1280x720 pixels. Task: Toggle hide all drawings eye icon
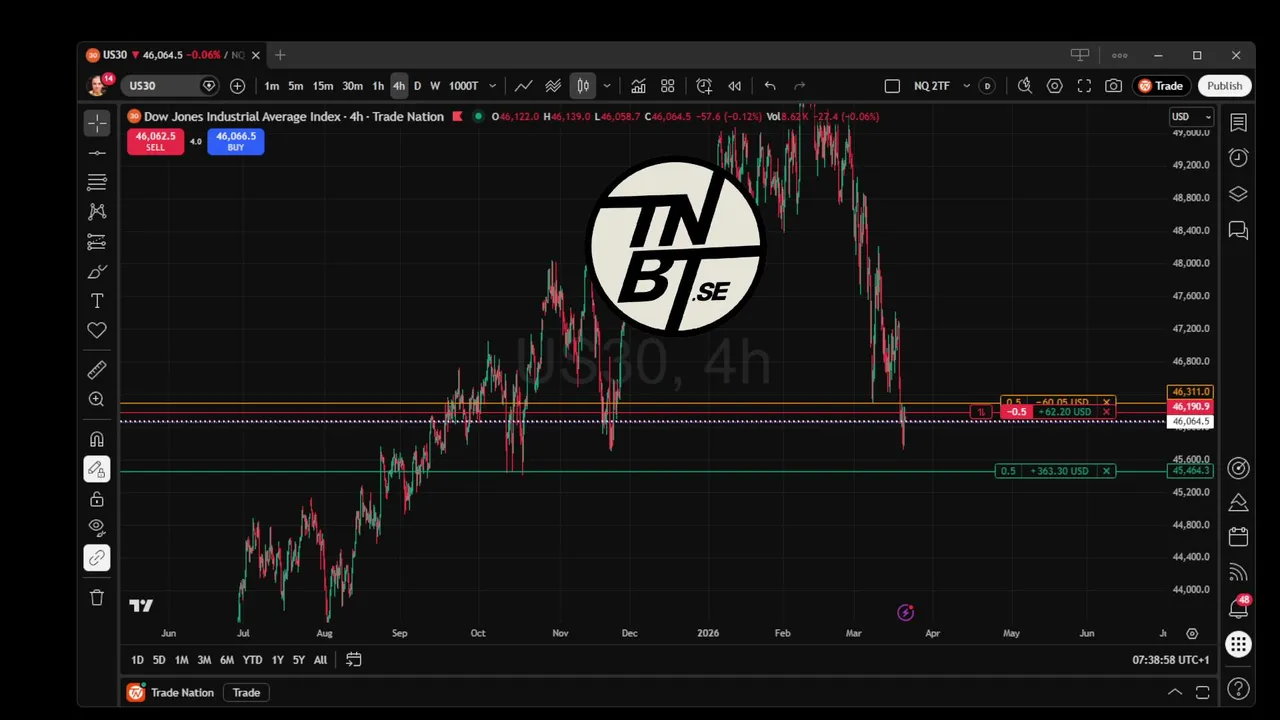(x=97, y=527)
